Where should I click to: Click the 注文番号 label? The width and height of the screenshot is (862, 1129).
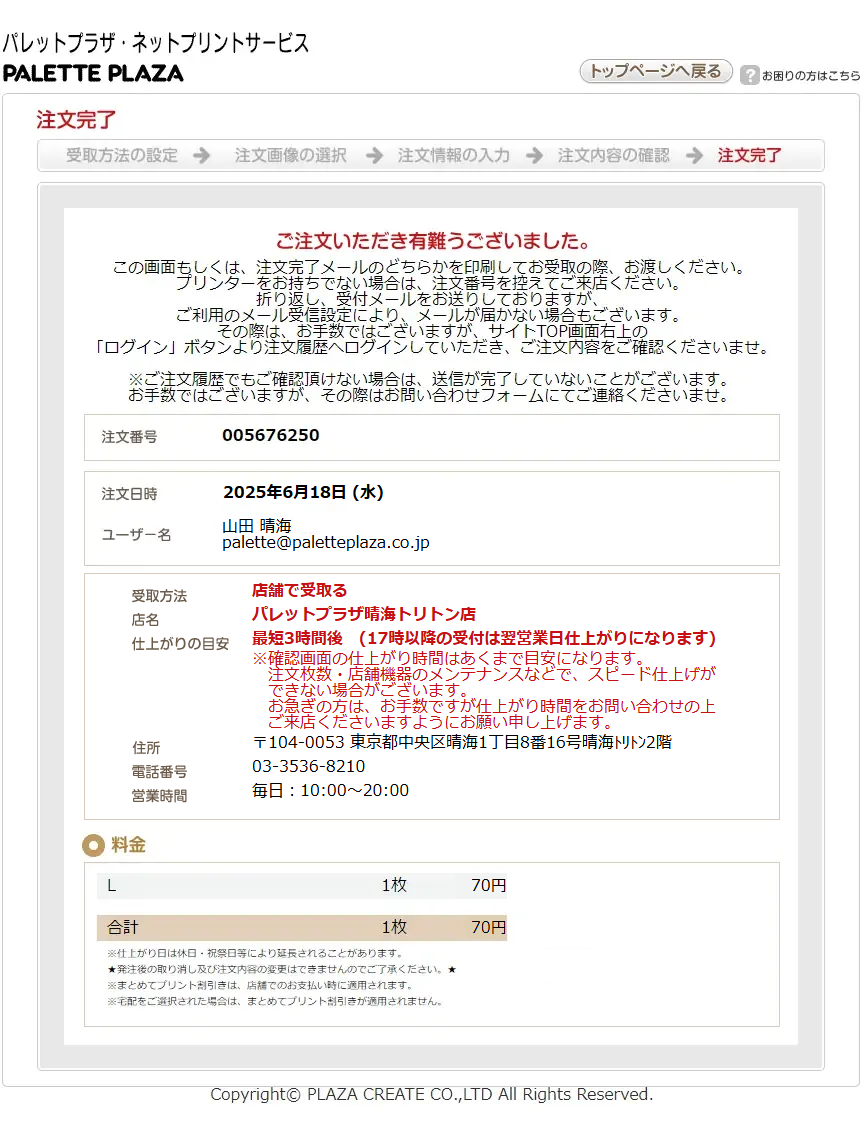(130, 437)
